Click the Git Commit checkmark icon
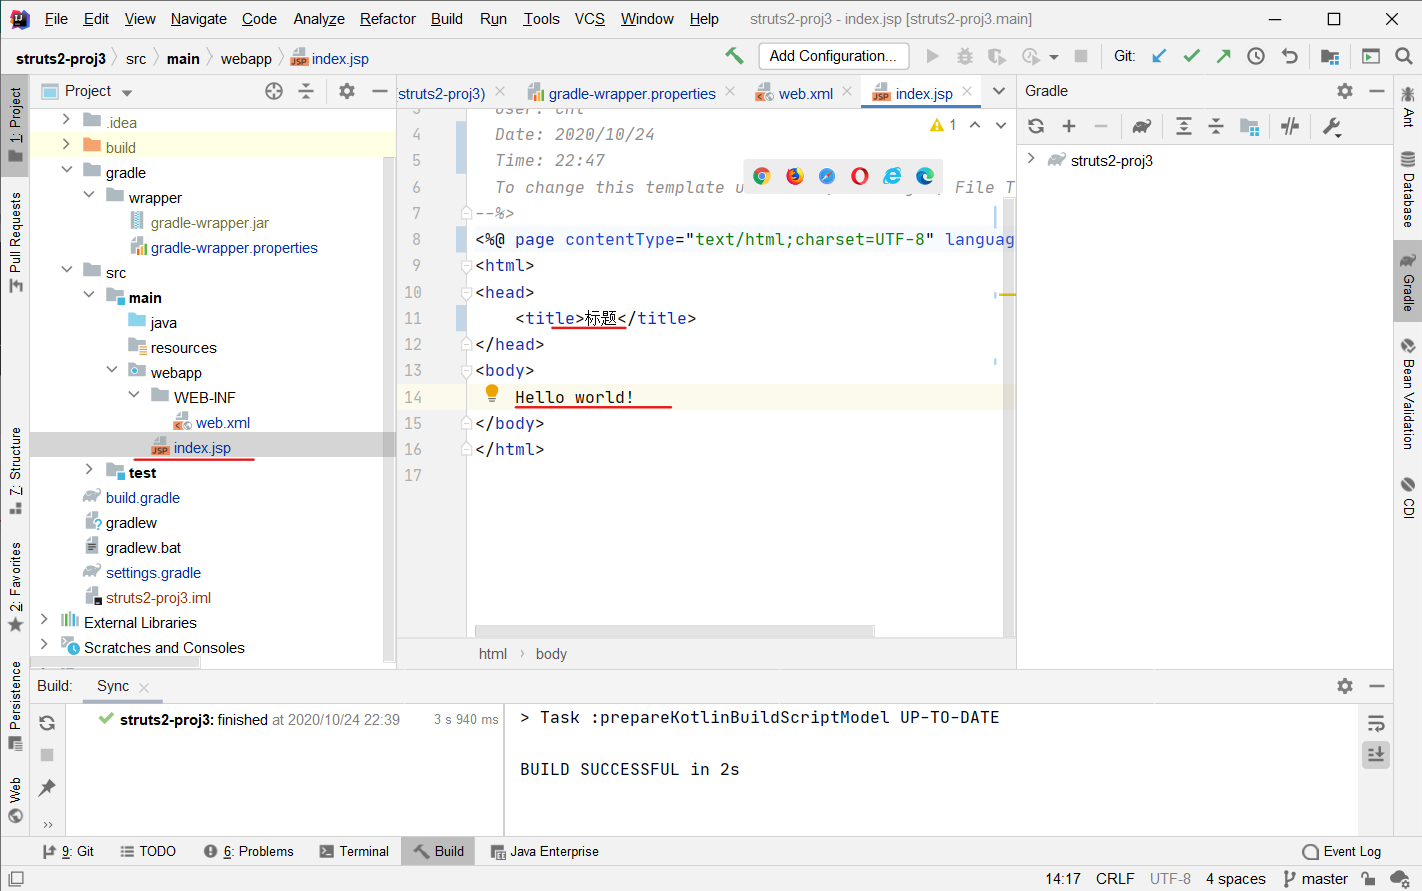1422x891 pixels. pyautogui.click(x=1191, y=56)
